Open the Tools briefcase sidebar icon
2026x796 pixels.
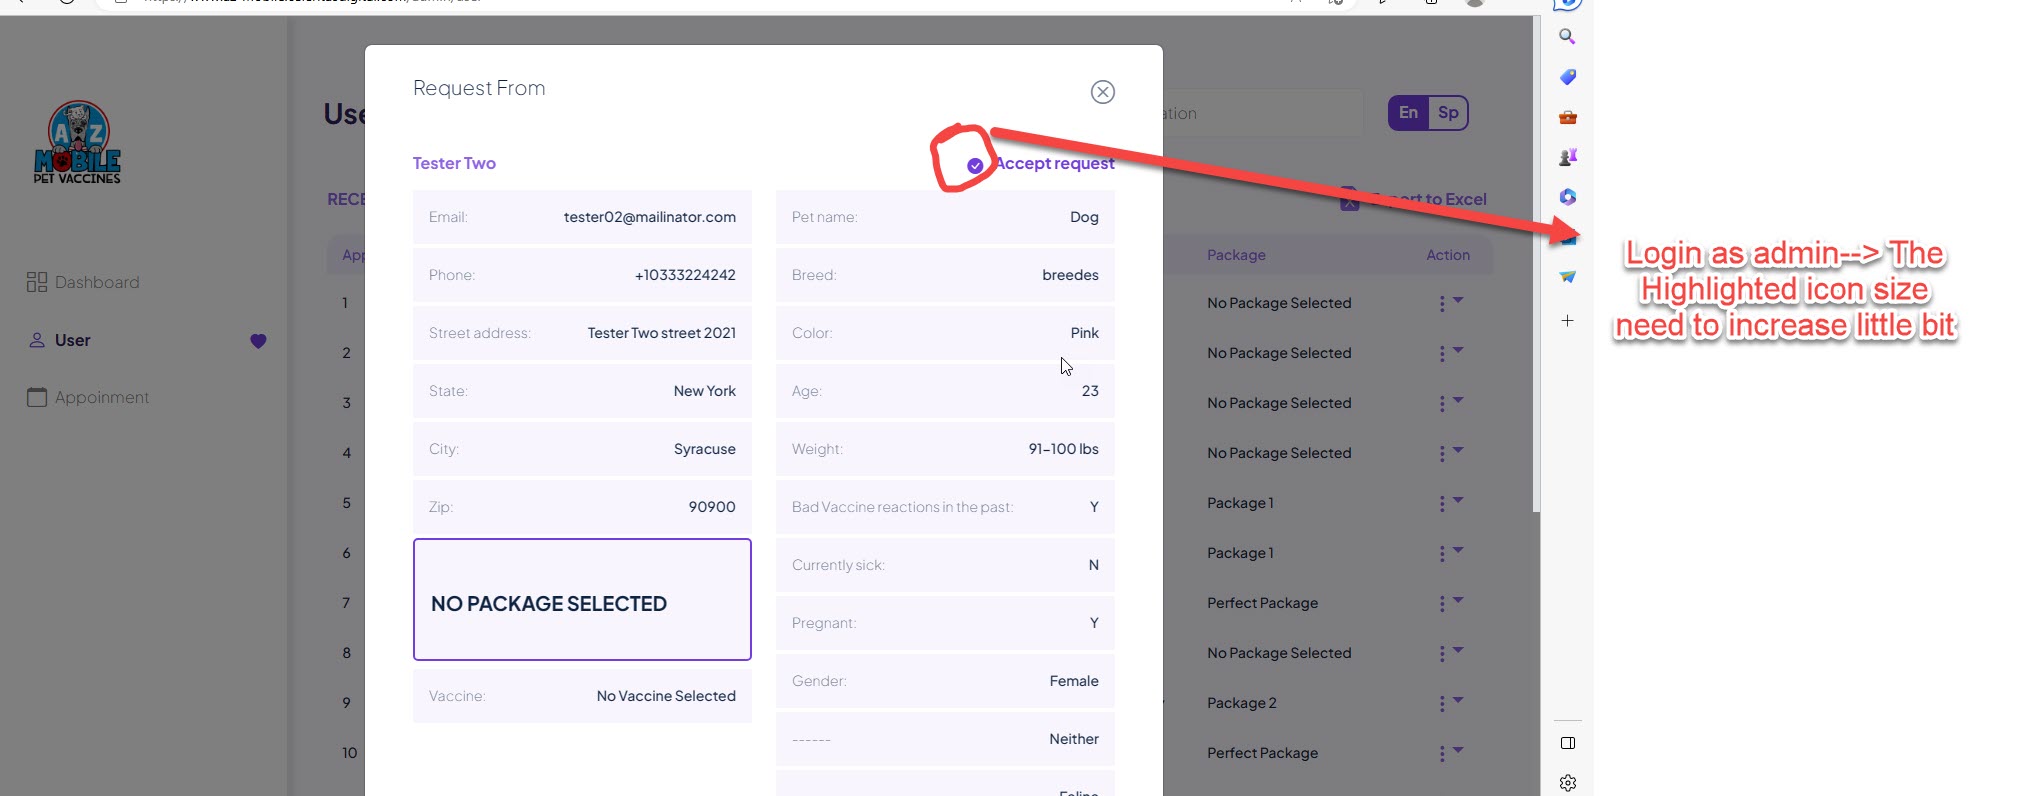[1567, 118]
